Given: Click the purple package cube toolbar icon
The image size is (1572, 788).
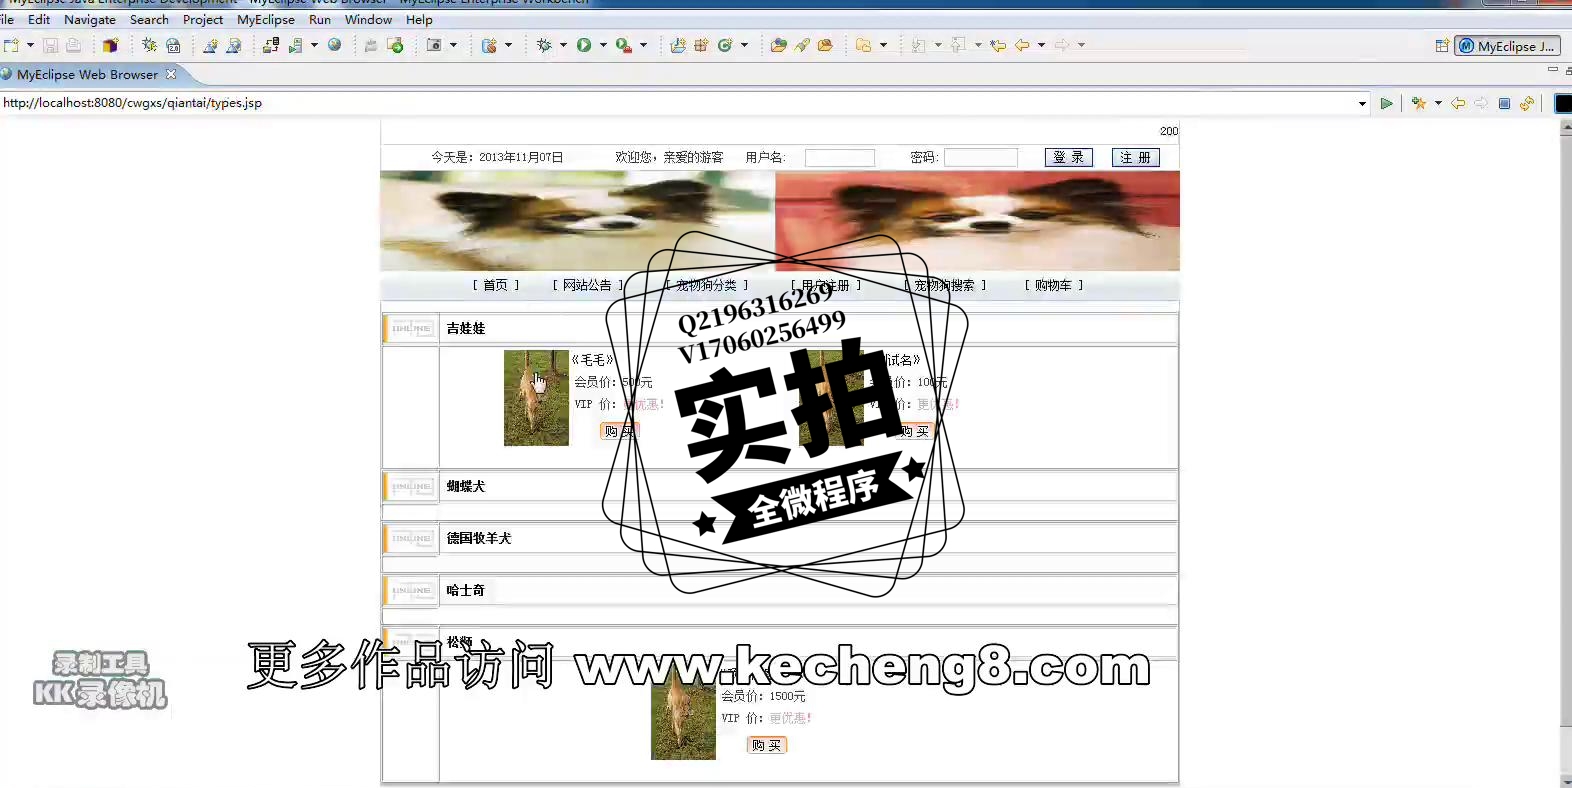Looking at the screenshot, I should click(x=110, y=45).
